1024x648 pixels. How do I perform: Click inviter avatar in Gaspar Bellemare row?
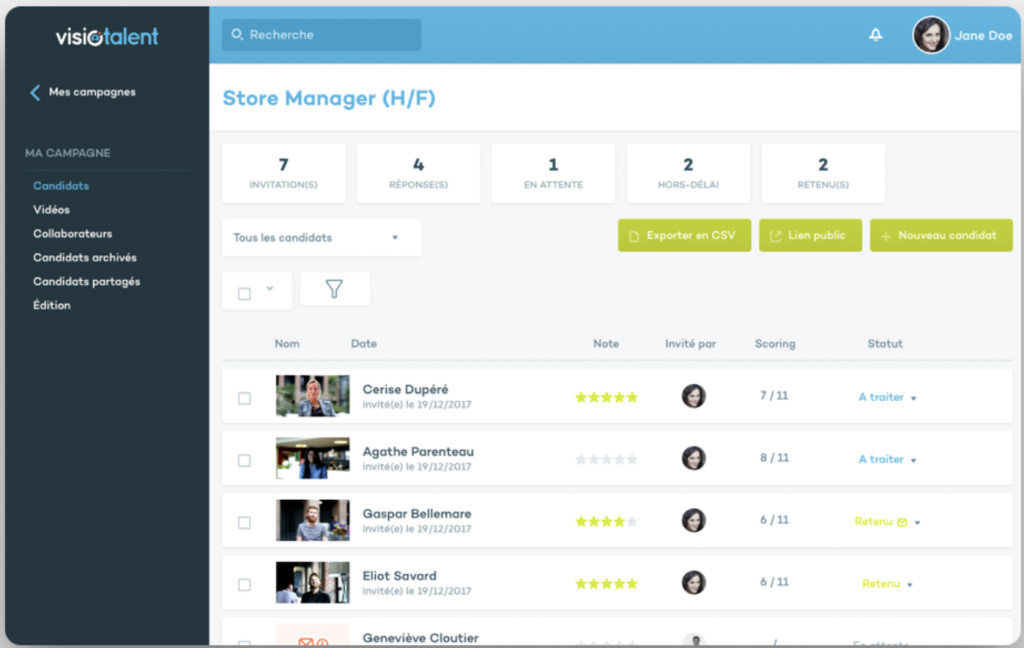point(694,520)
